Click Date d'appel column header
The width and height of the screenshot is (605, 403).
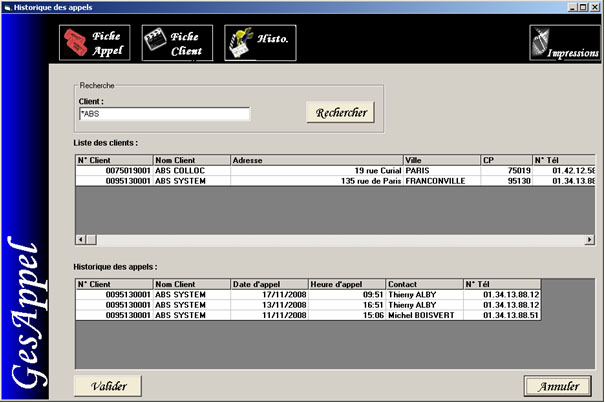click(269, 284)
